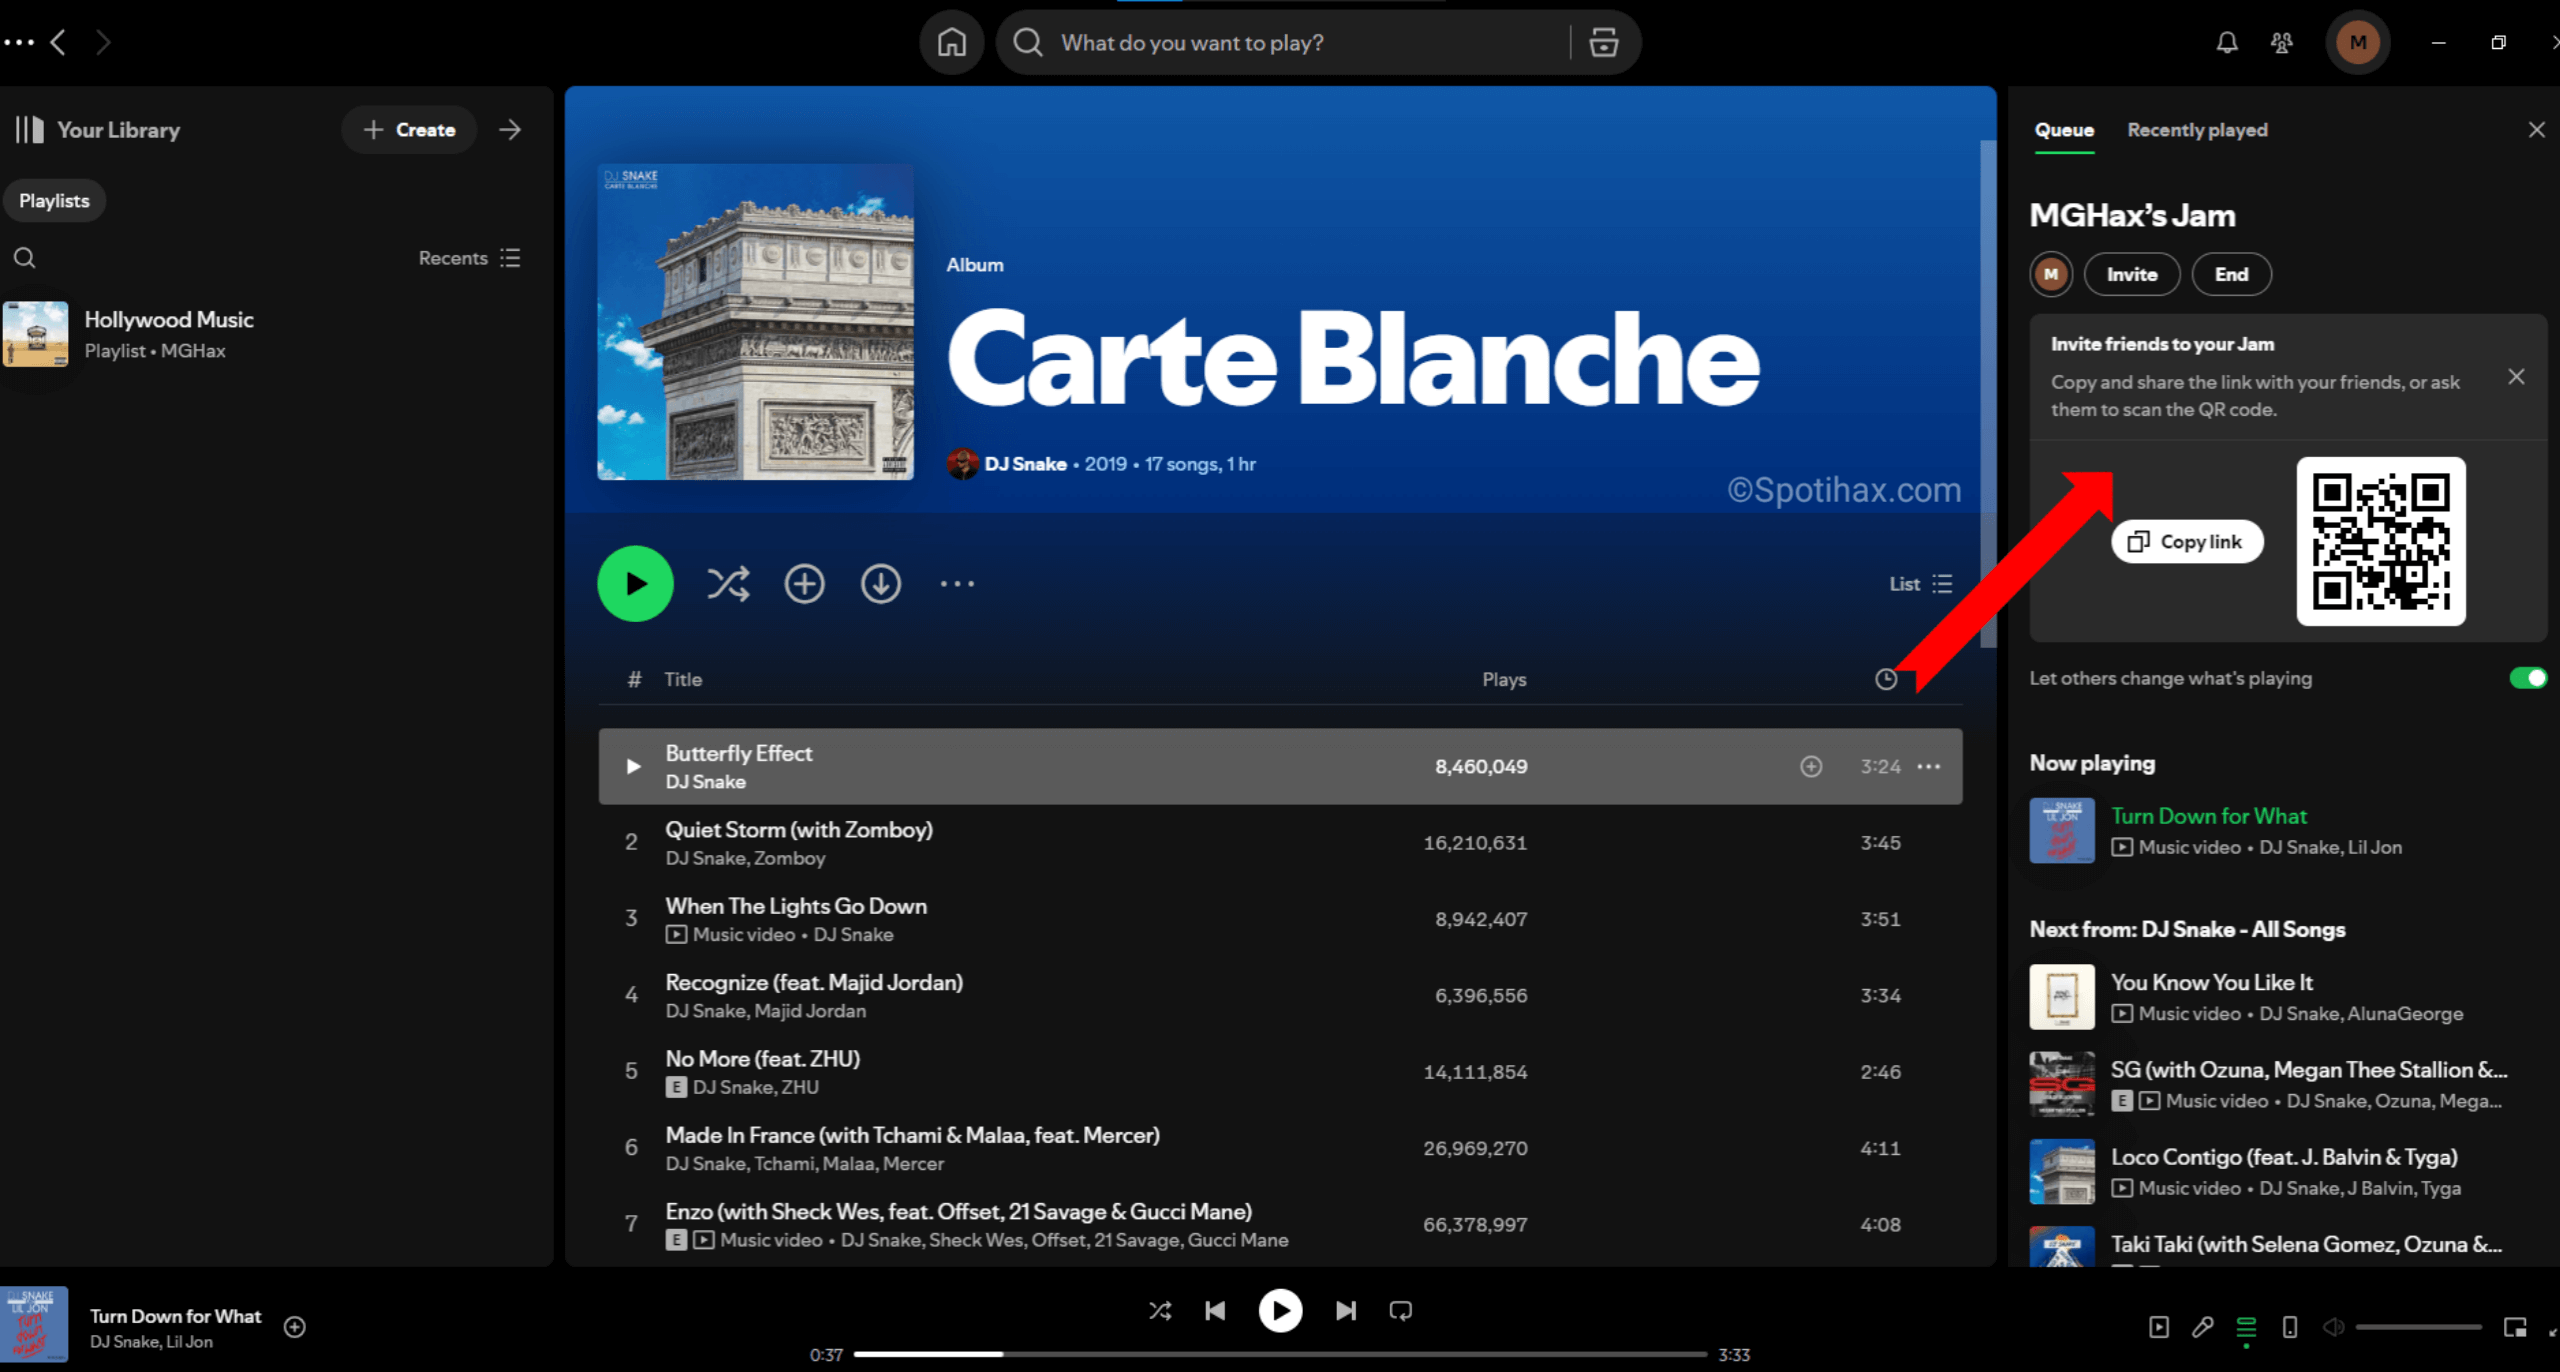Toggle shuffle in the player bar
The height and width of the screenshot is (1372, 2560).
pos(1160,1311)
